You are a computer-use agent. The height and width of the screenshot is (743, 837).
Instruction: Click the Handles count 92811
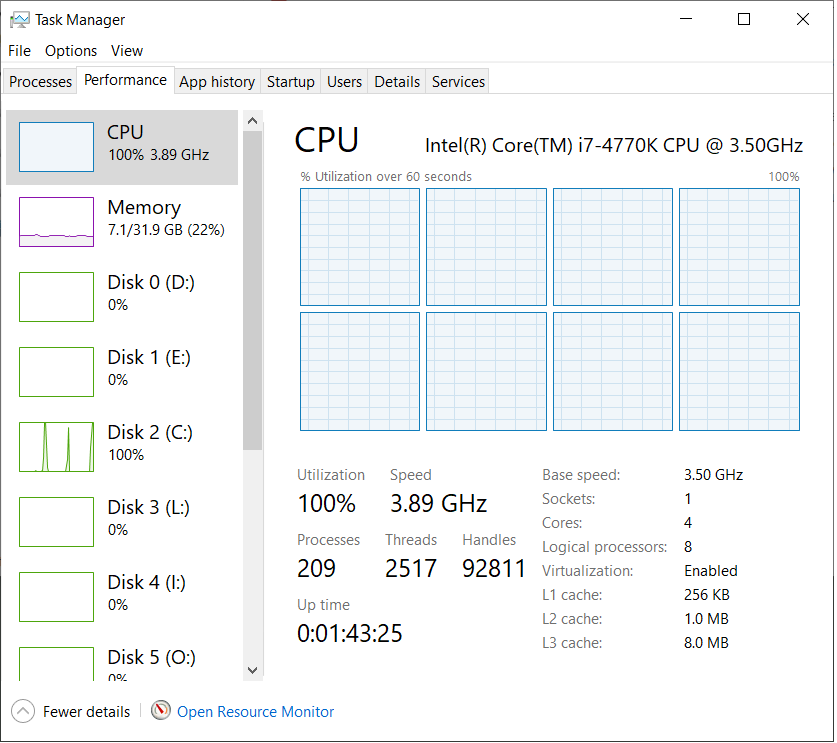click(x=495, y=570)
